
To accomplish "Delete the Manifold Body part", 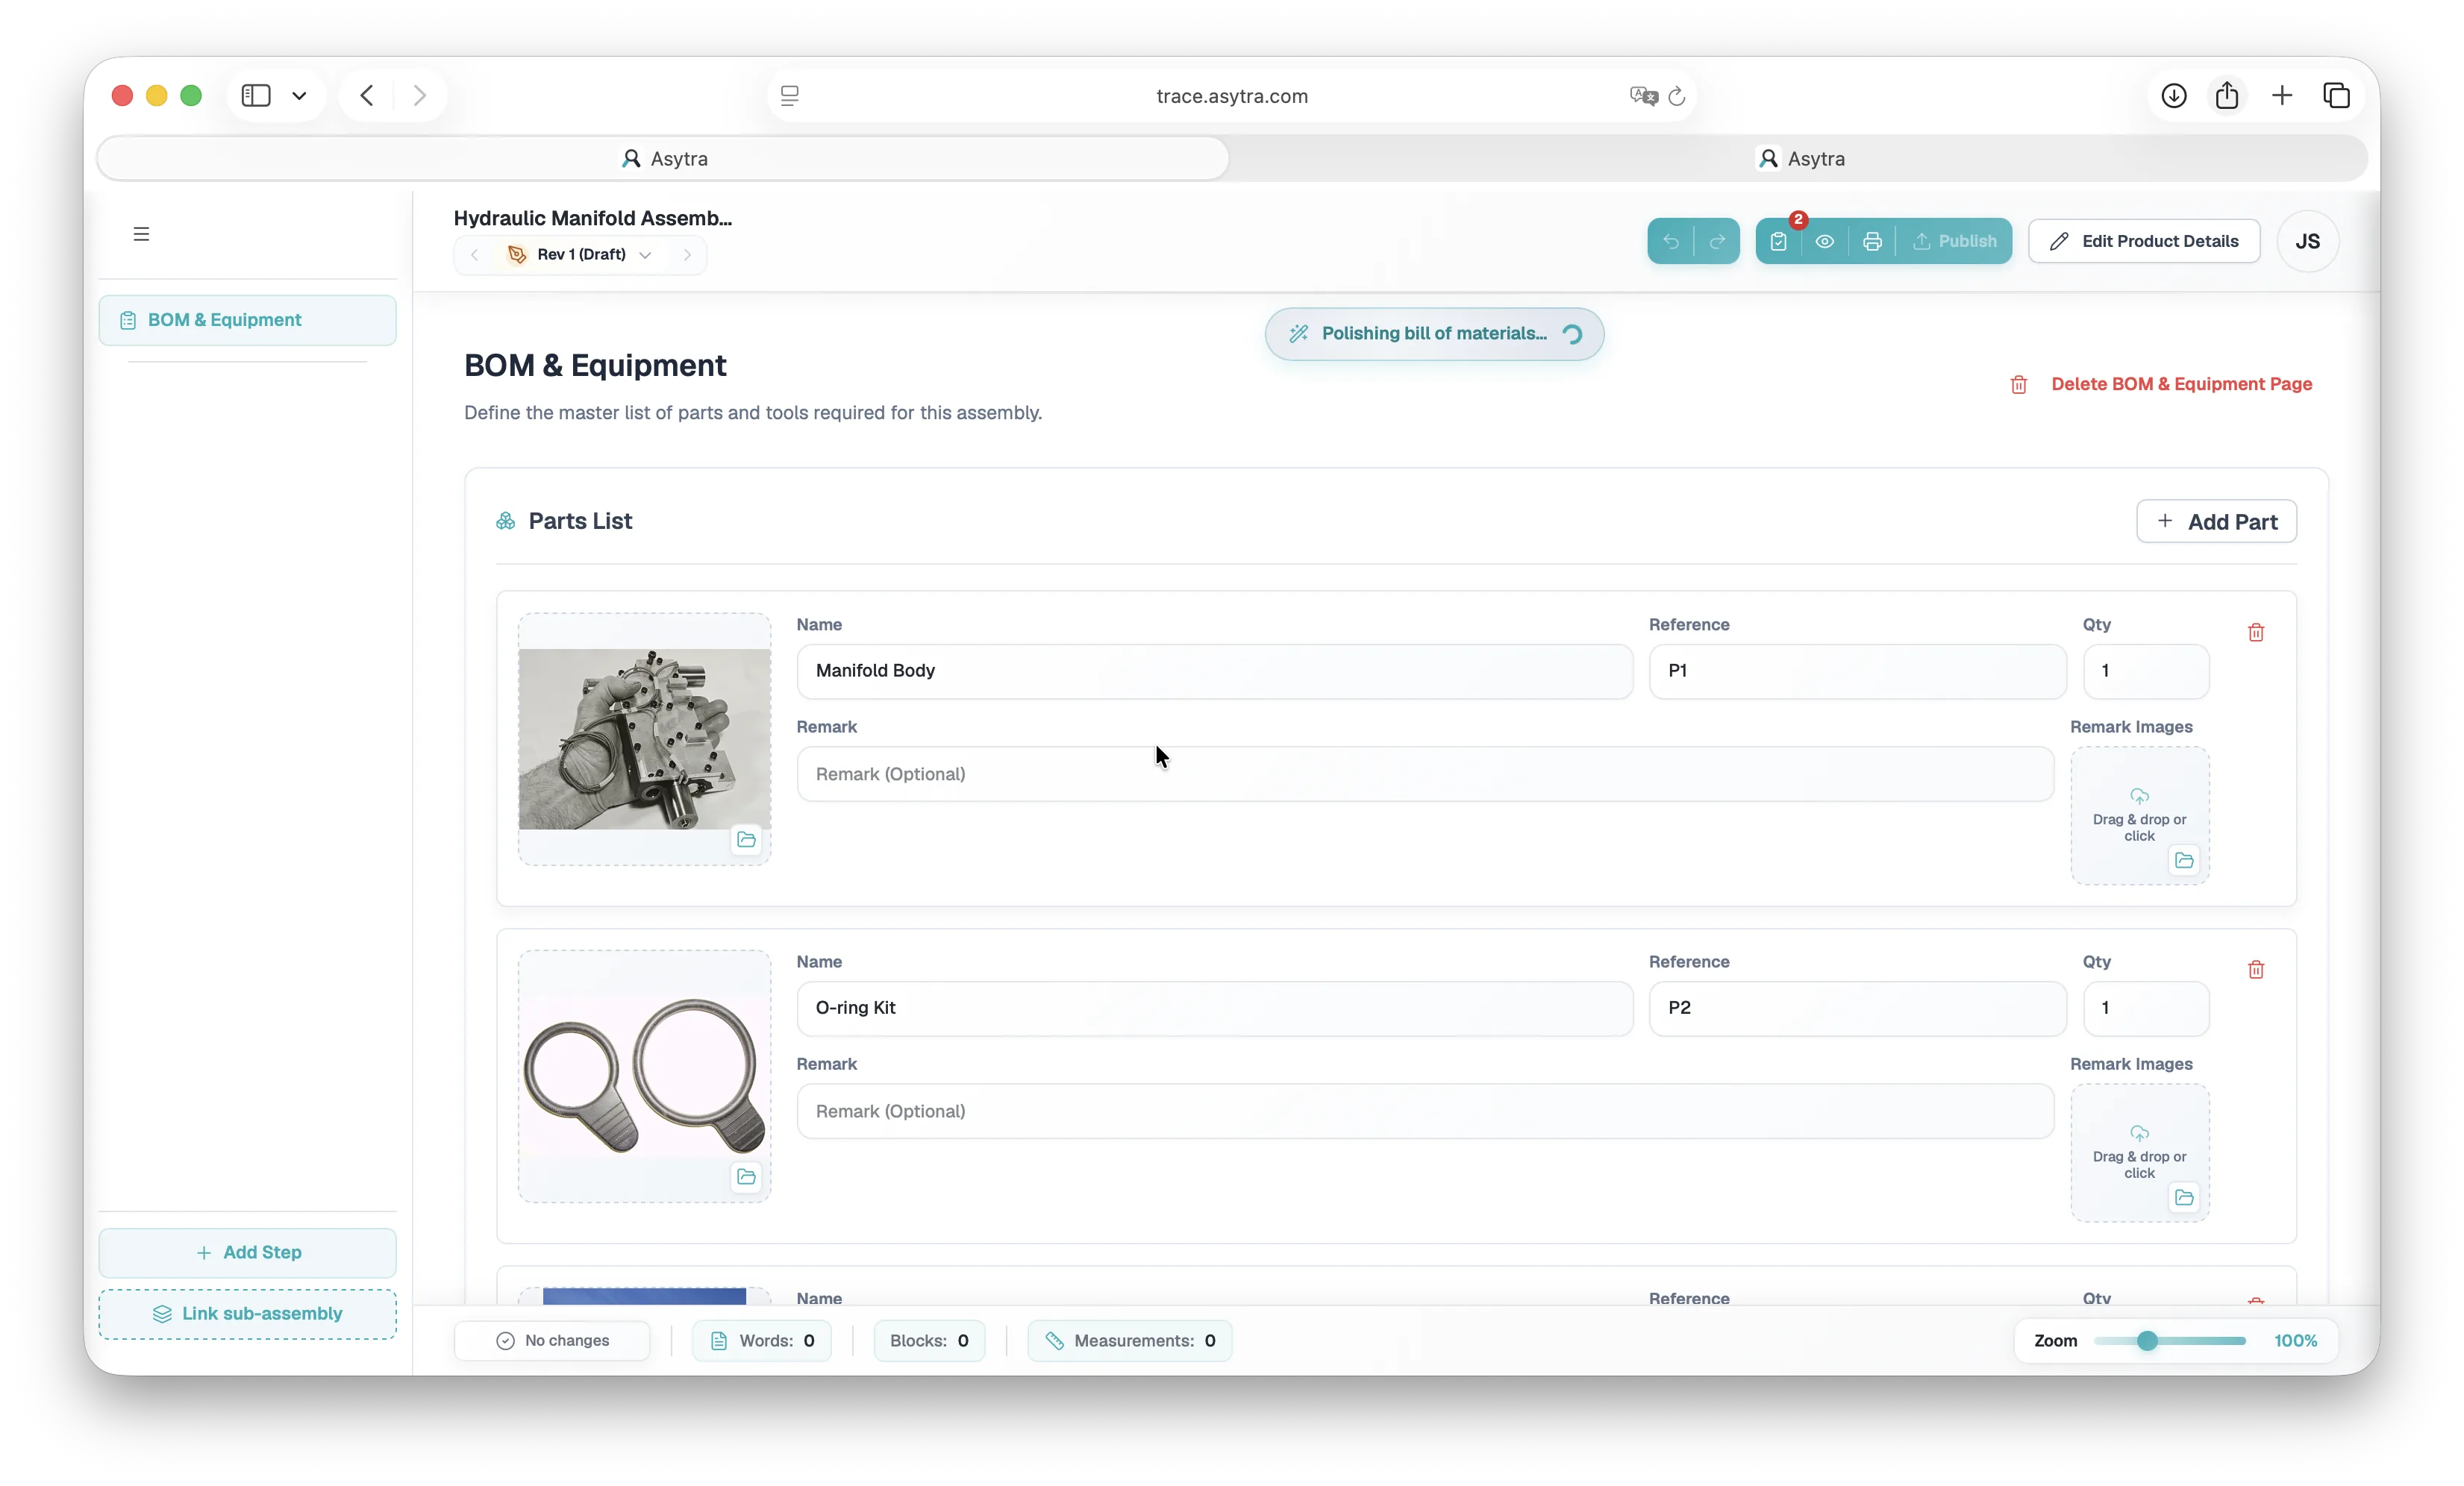I will [x=2256, y=632].
